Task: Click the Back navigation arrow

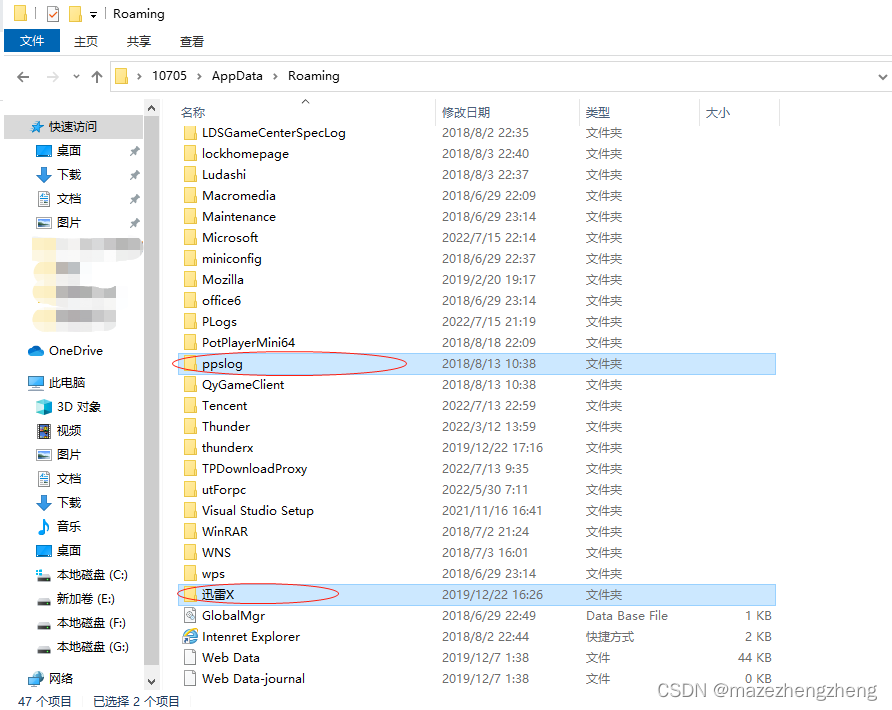Action: click(23, 76)
